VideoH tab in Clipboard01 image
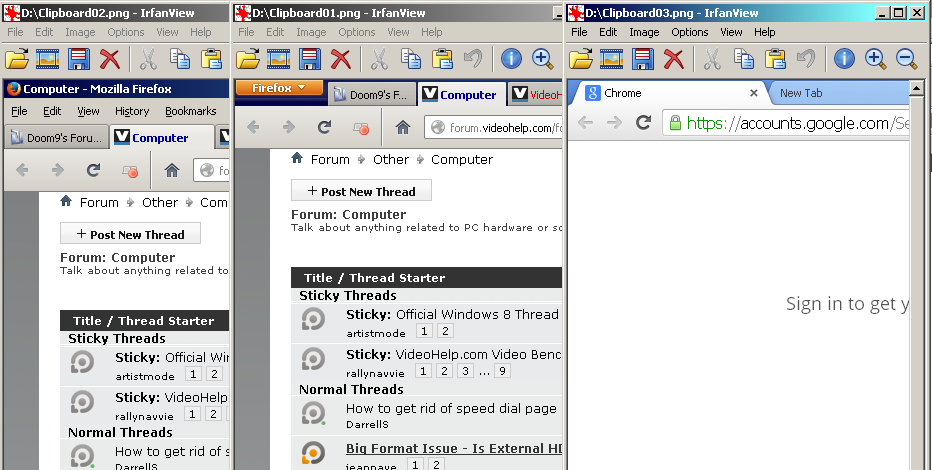This screenshot has width=932, height=470. tap(537, 94)
